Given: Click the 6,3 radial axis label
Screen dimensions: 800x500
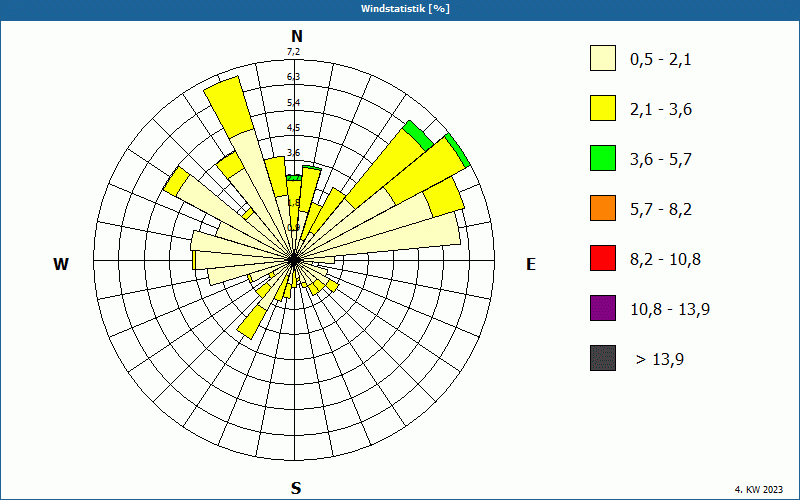Looking at the screenshot, I should [293, 77].
